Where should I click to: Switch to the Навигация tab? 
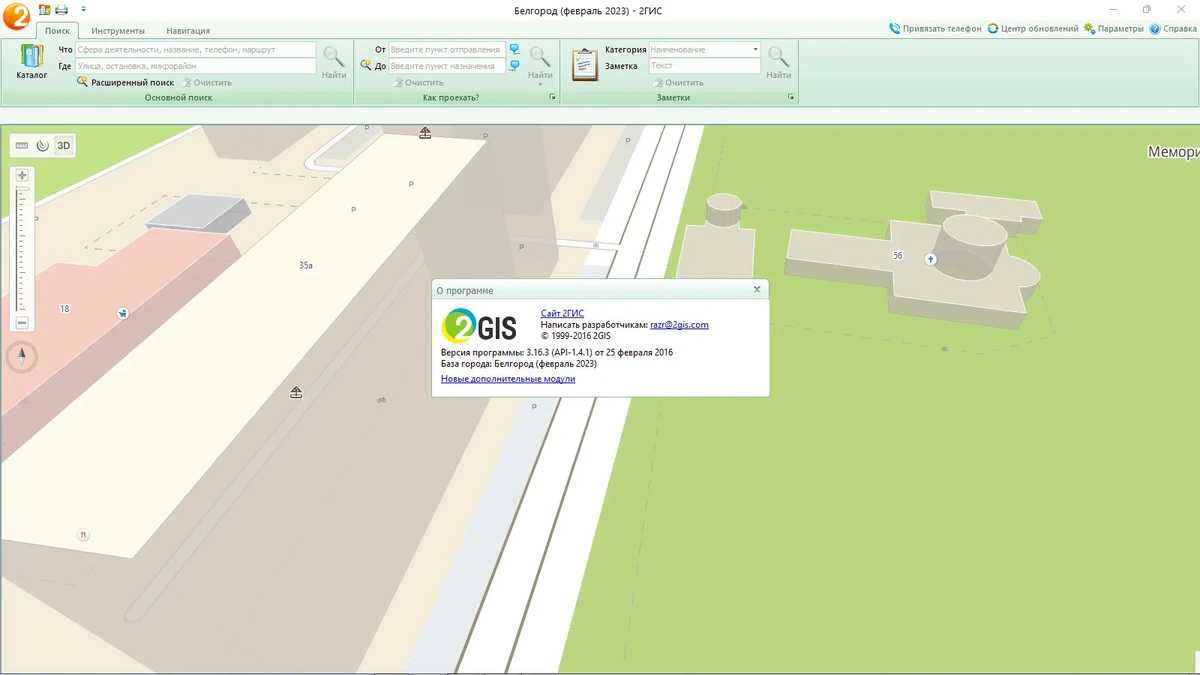tap(188, 31)
